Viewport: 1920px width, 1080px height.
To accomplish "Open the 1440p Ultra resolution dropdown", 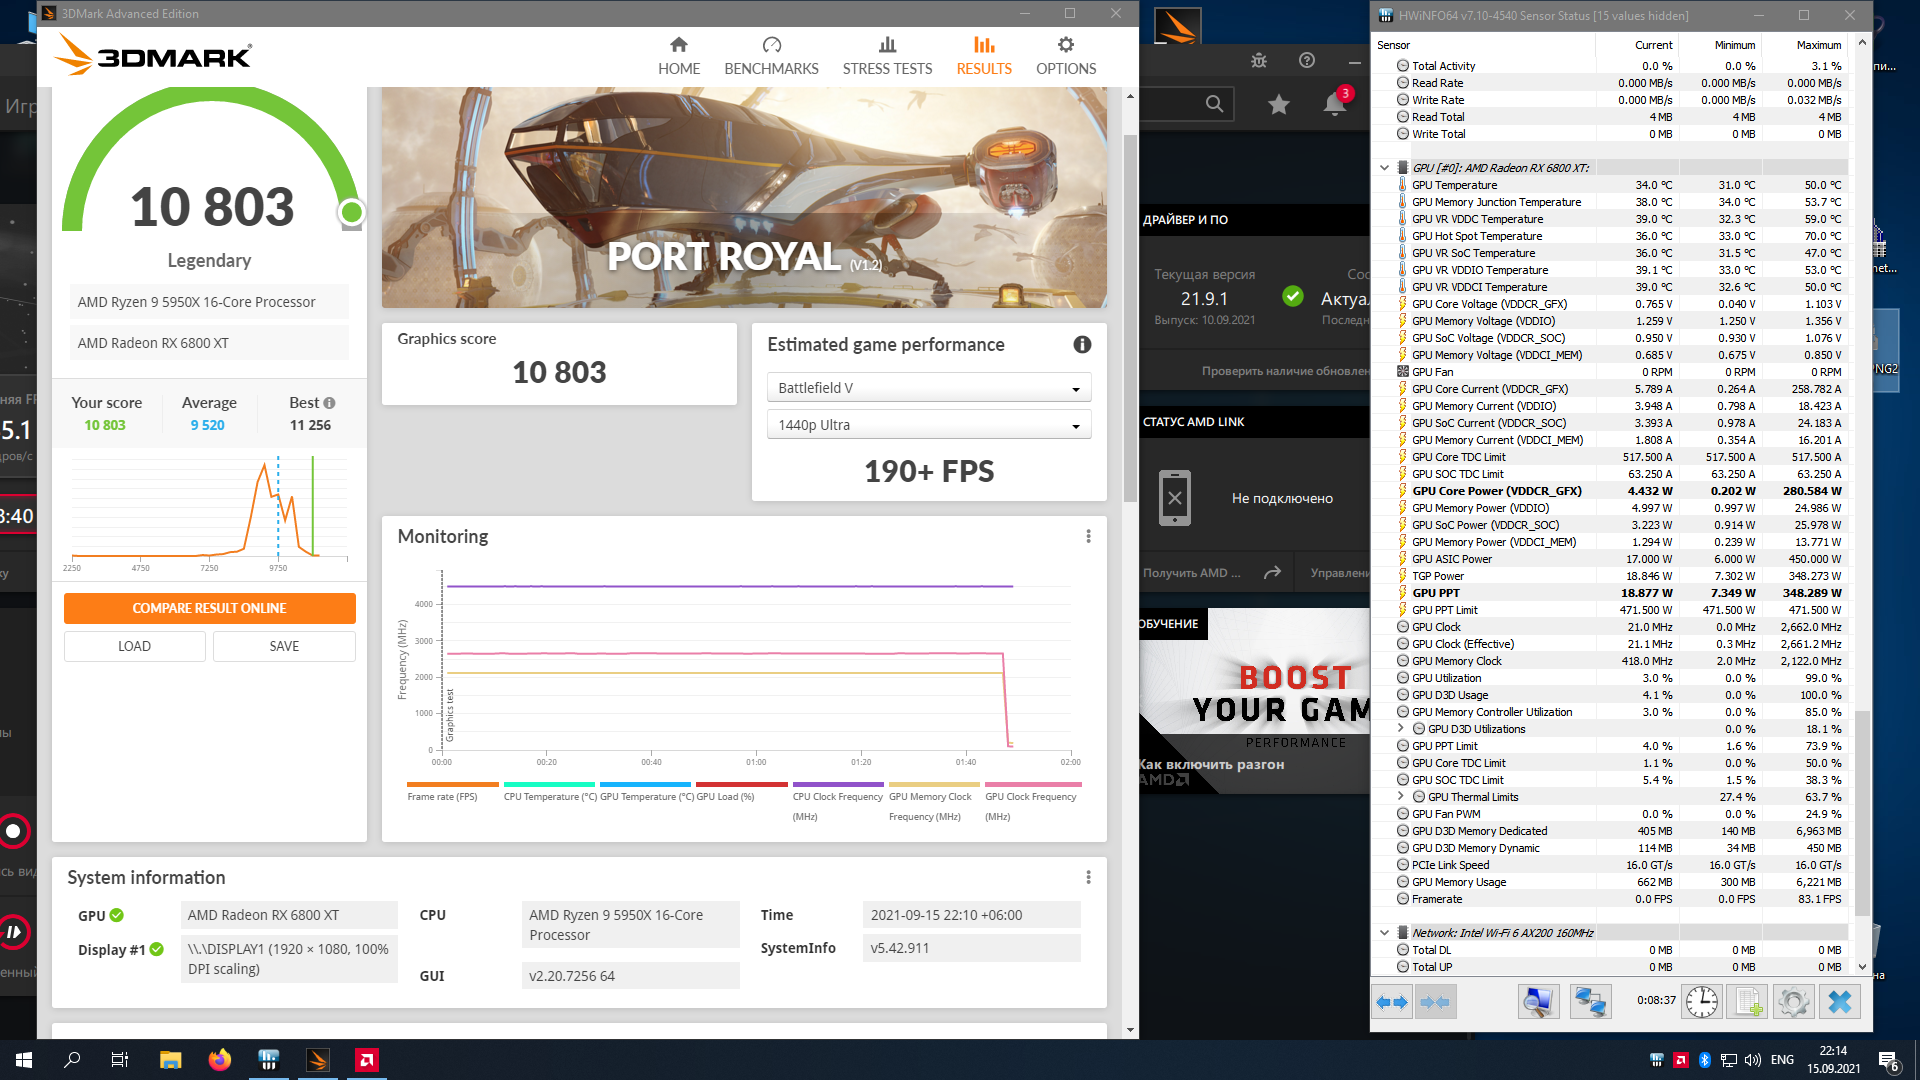I will pyautogui.click(x=928, y=425).
